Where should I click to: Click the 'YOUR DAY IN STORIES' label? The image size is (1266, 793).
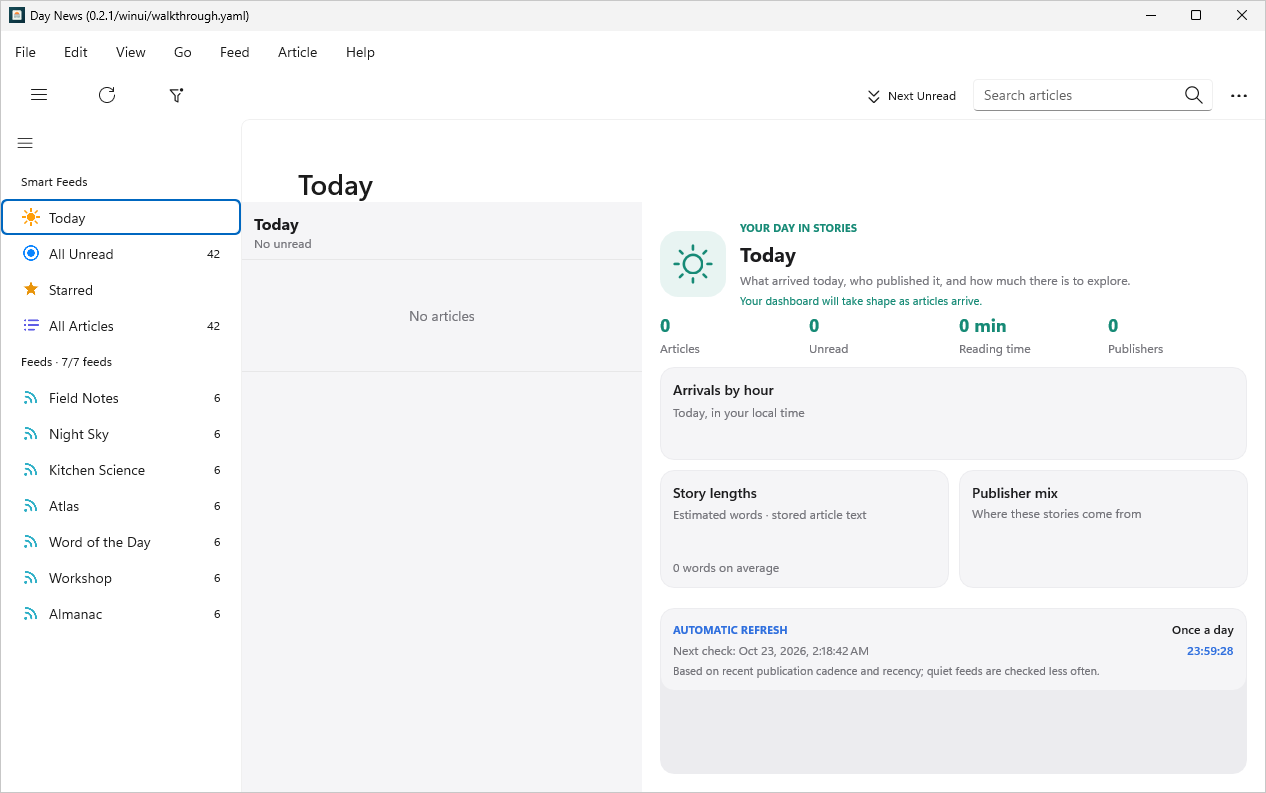pos(798,228)
